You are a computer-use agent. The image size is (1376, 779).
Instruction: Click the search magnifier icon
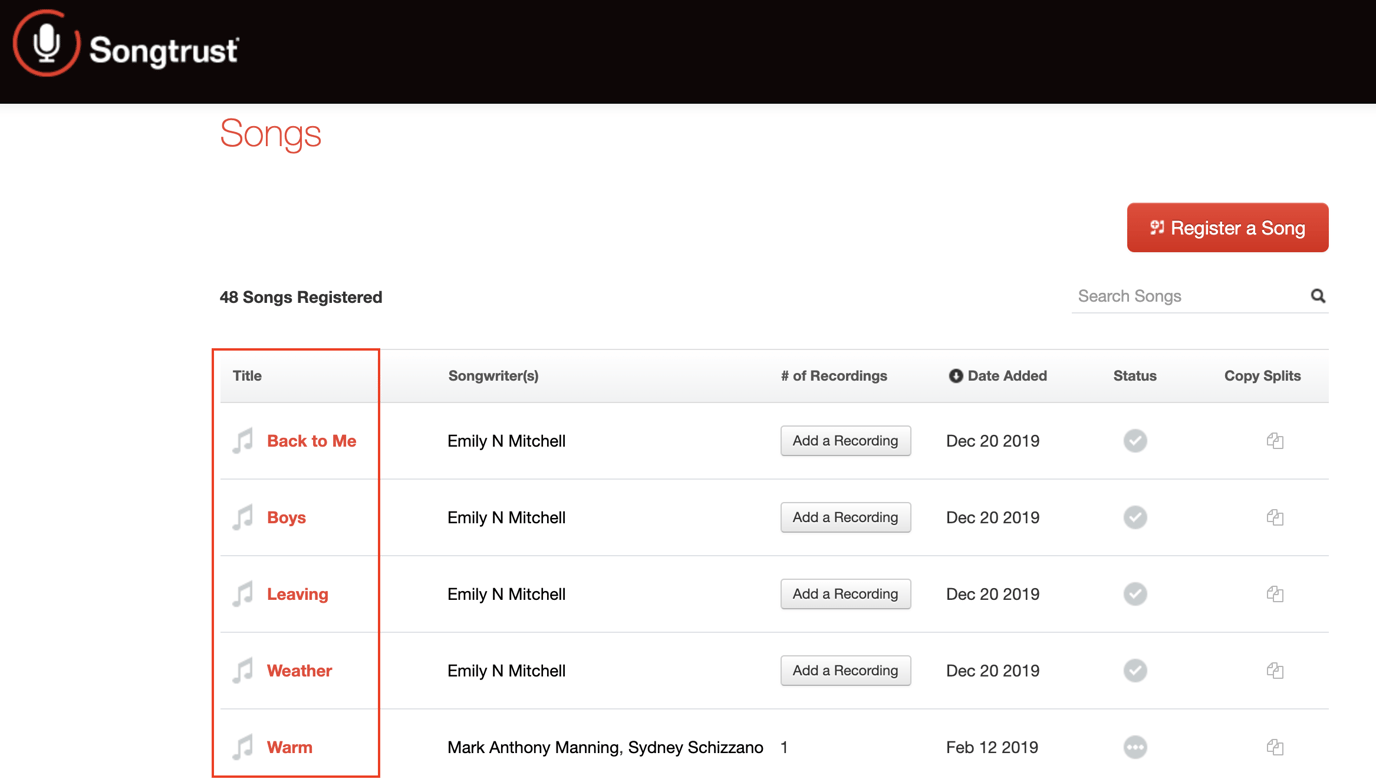pos(1317,296)
